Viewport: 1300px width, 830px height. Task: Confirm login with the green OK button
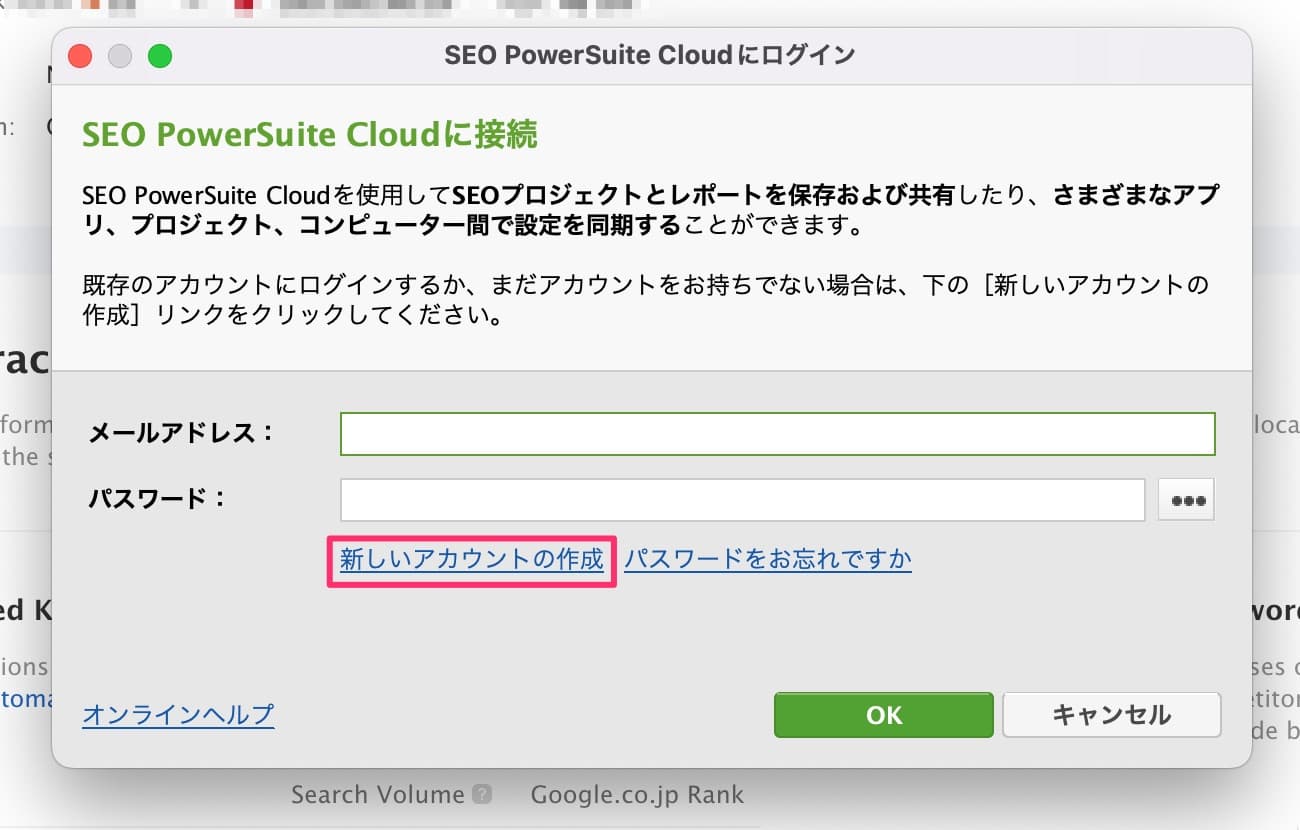point(884,715)
